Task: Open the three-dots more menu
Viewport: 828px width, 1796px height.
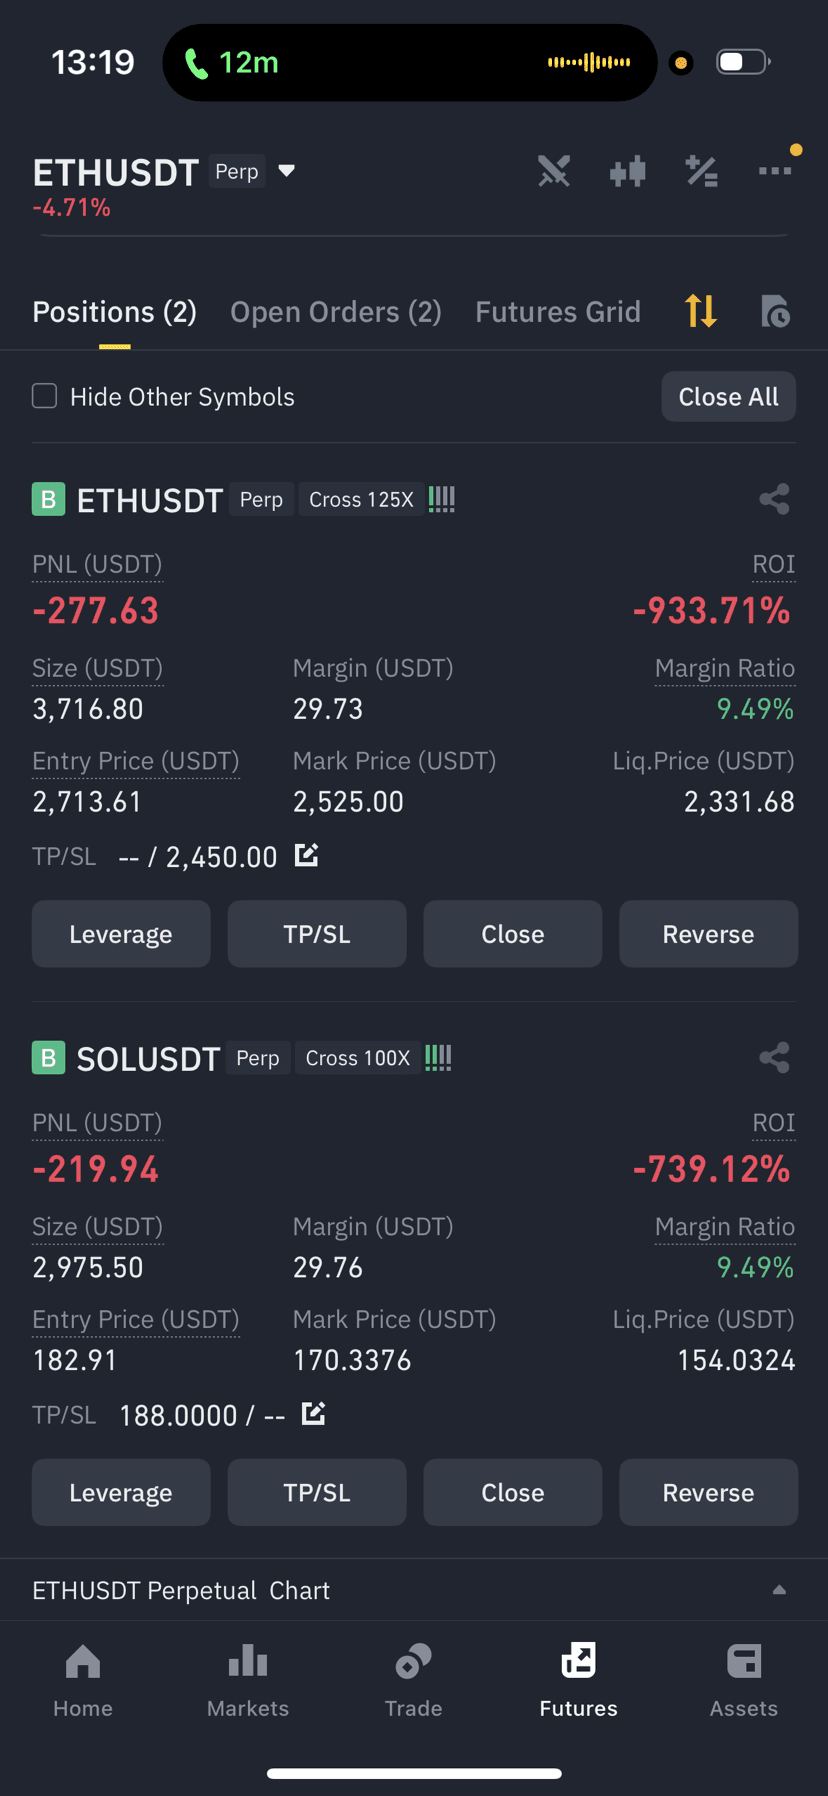Action: click(x=775, y=171)
